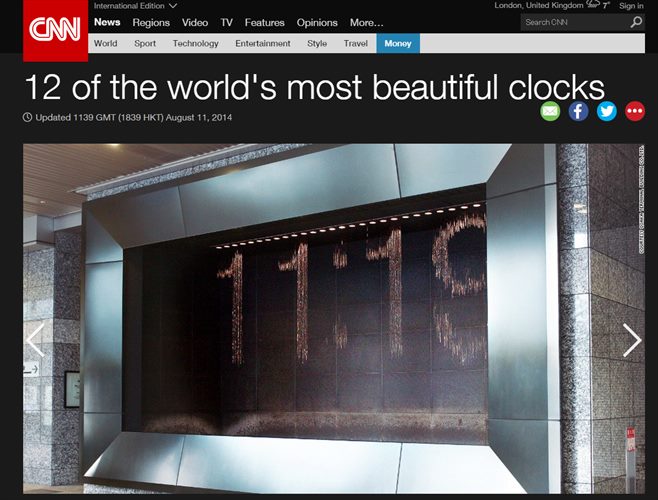Share article via email icon
This screenshot has height=500, width=658.
point(550,111)
